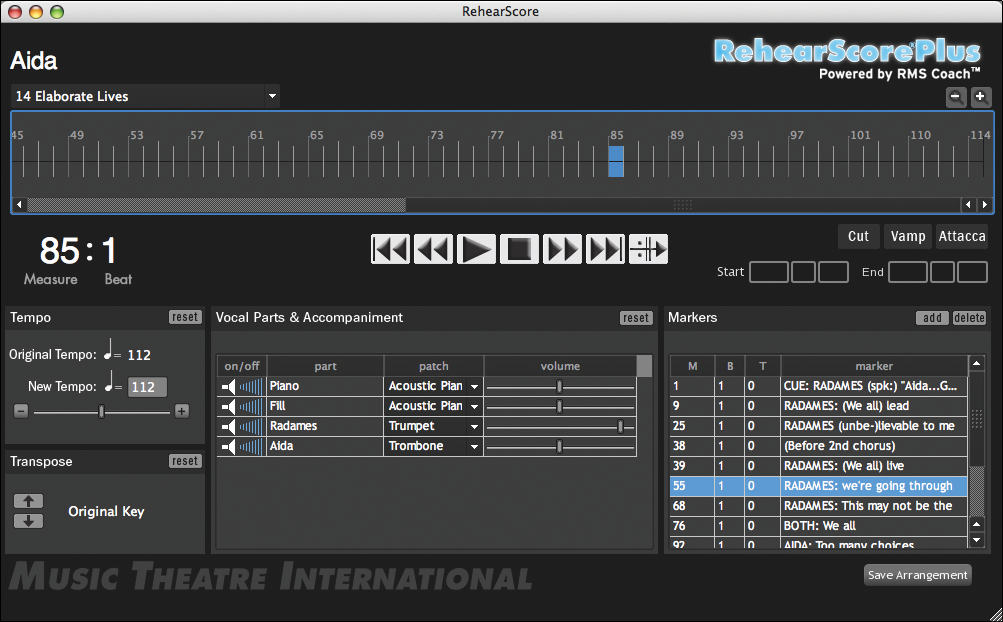
Task: Transpose down one step with down arrow
Action: click(28, 521)
